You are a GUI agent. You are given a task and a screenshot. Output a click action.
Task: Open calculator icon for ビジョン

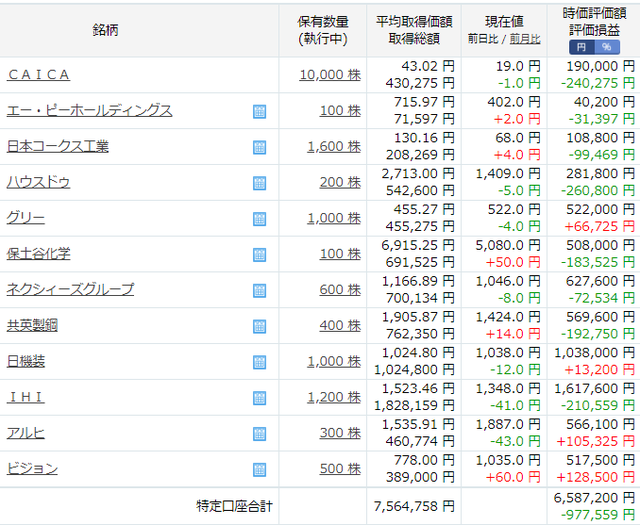[260, 470]
